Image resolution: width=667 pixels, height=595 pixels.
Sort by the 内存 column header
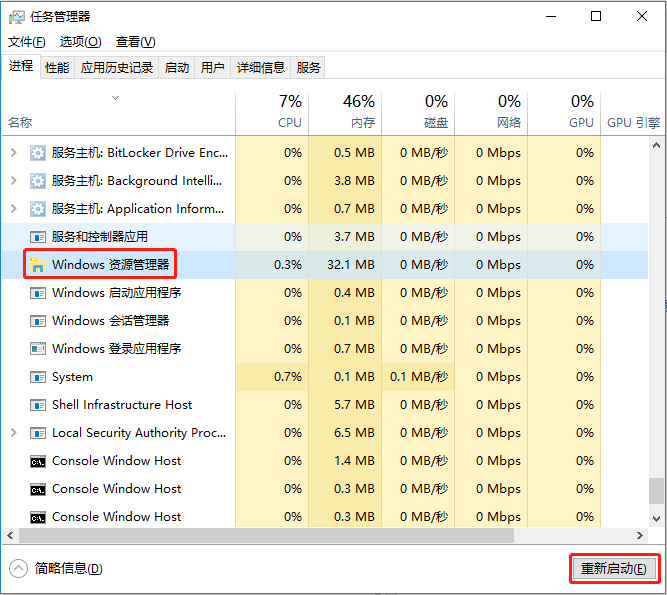(345, 113)
